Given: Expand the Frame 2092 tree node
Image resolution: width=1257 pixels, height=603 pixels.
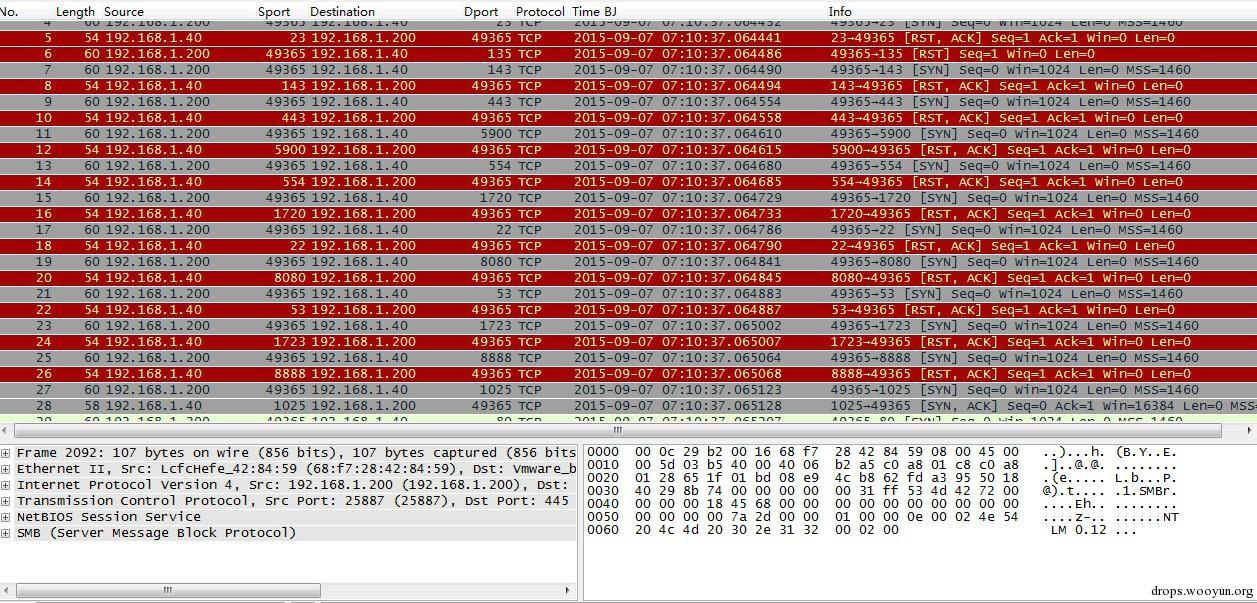Looking at the screenshot, I should point(6,453).
